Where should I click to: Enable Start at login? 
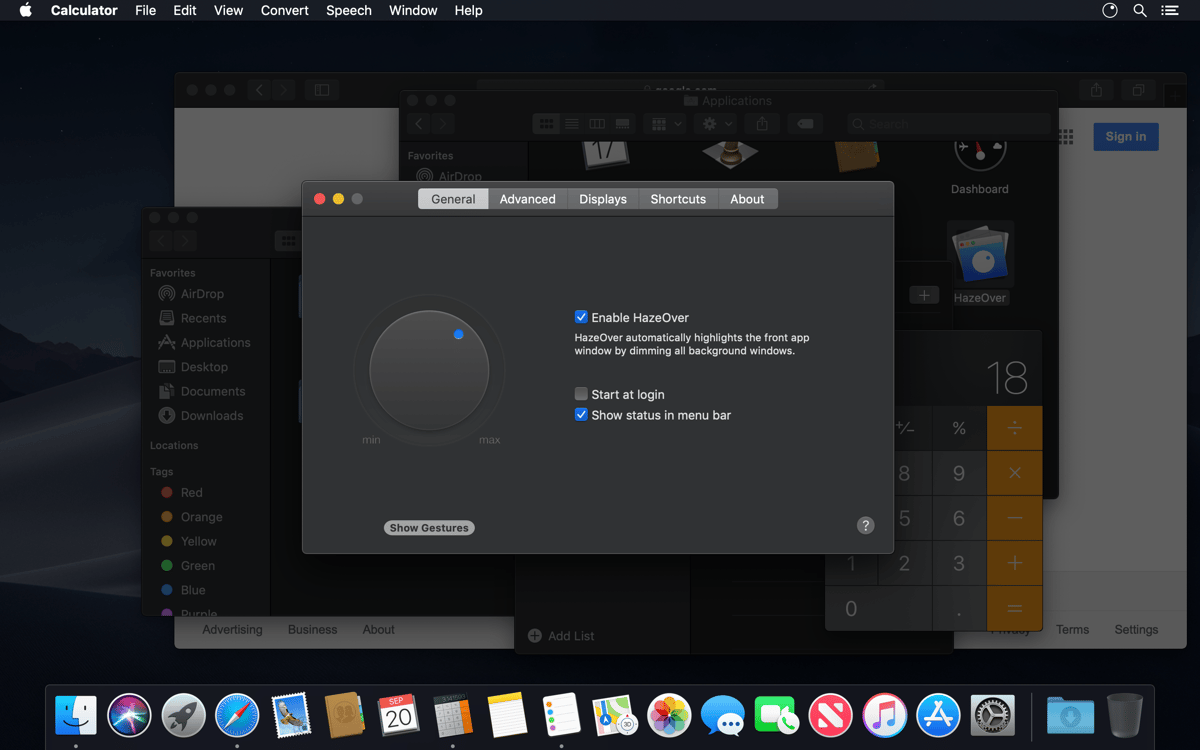click(580, 394)
